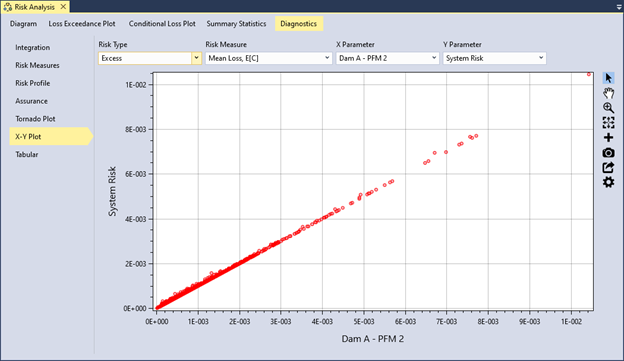This screenshot has height=361, width=624.
Task: Click the System Risk y-axis title
Action: coord(113,191)
